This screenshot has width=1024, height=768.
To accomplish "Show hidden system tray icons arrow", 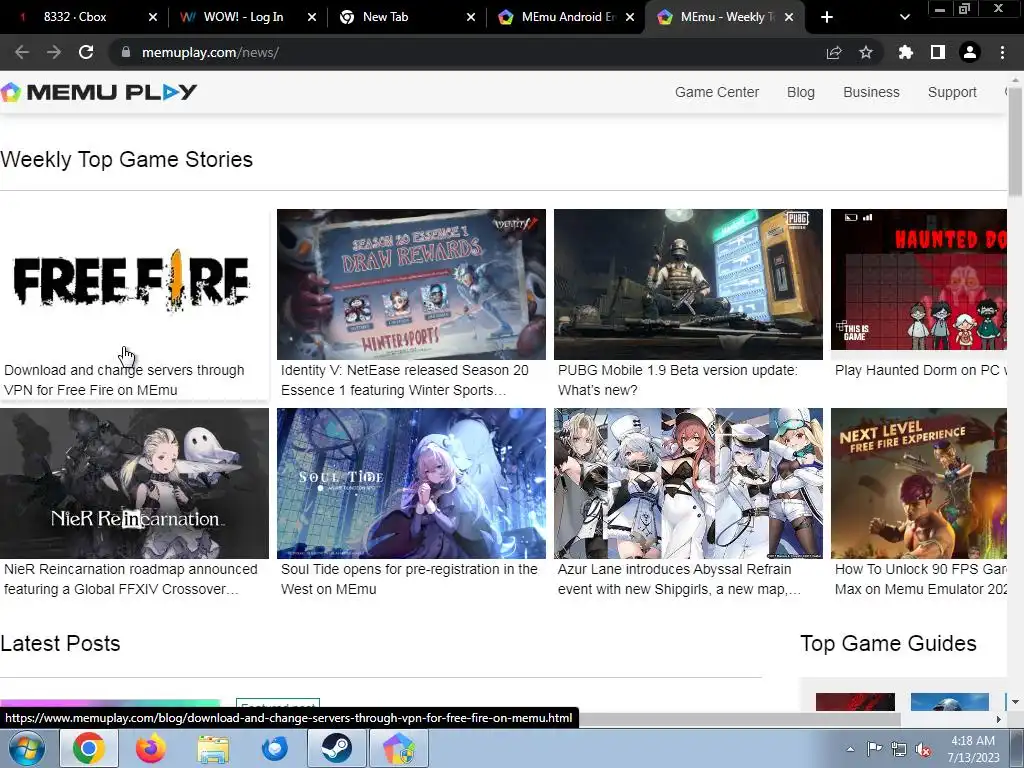I will pos(850,749).
